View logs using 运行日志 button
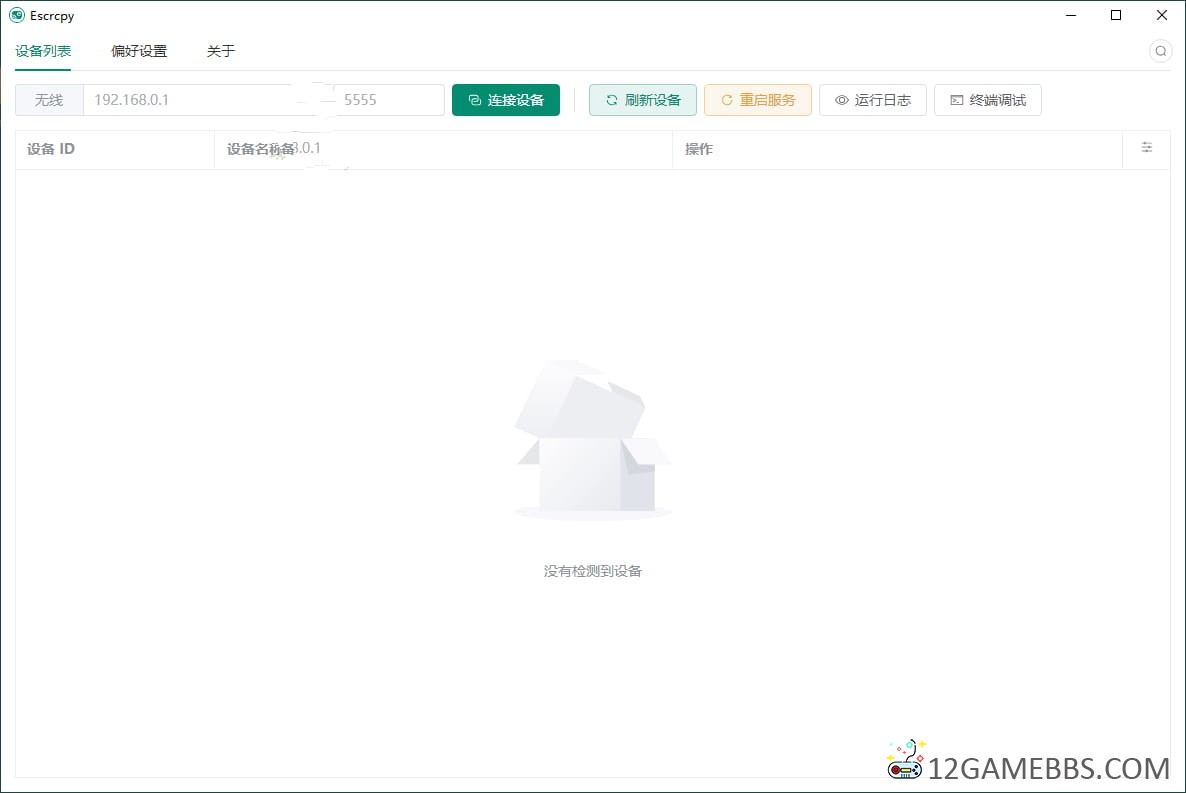Image resolution: width=1186 pixels, height=793 pixels. click(872, 100)
